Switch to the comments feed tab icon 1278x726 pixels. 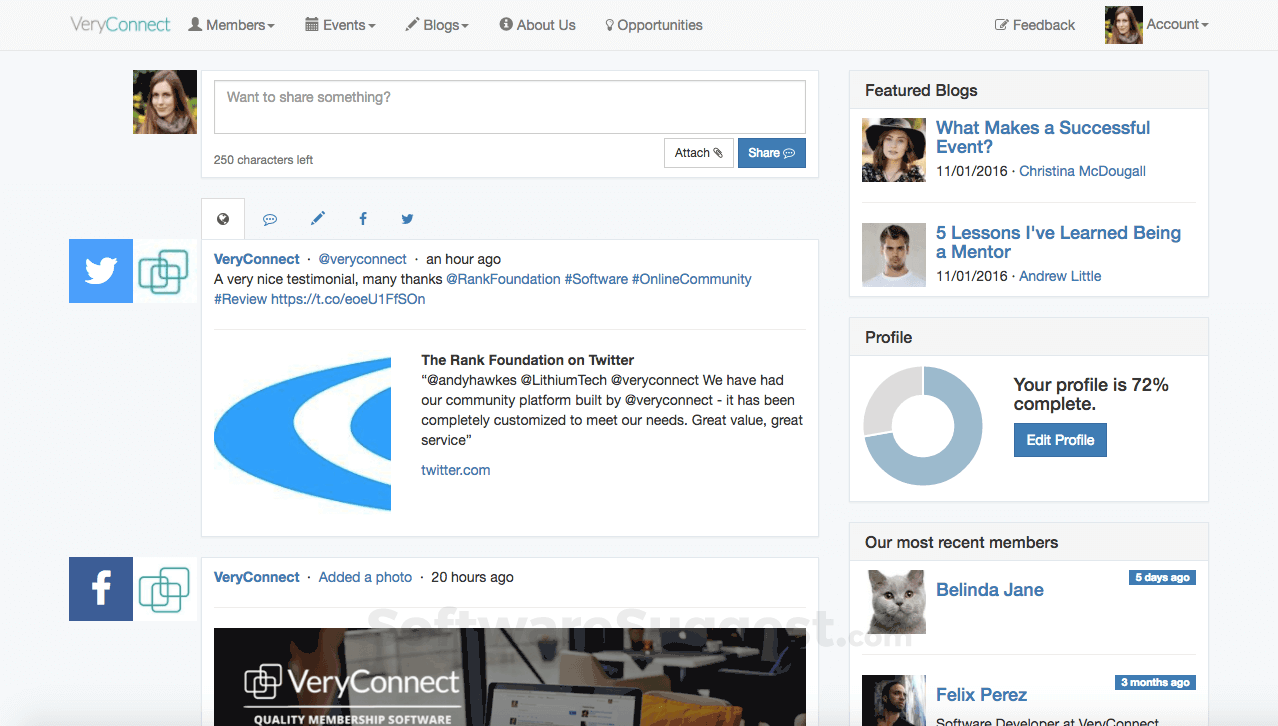[270, 219]
